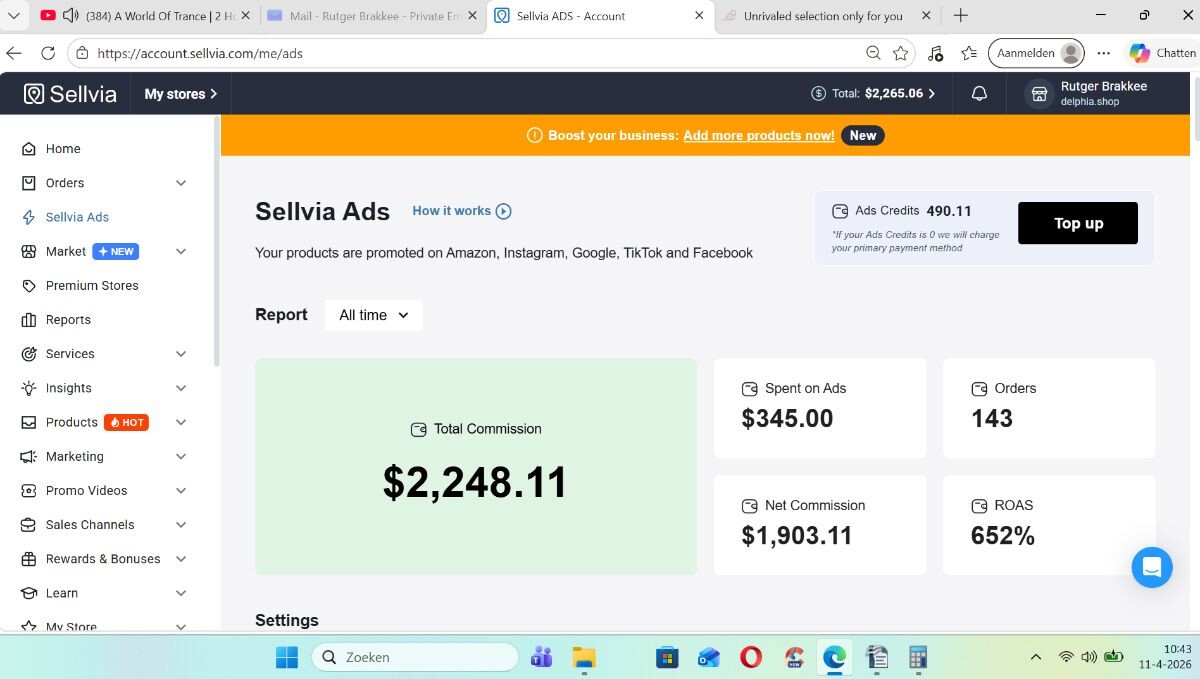Viewport: 1200px width, 679px height.
Task: Expand the Products sidebar section
Action: [181, 422]
